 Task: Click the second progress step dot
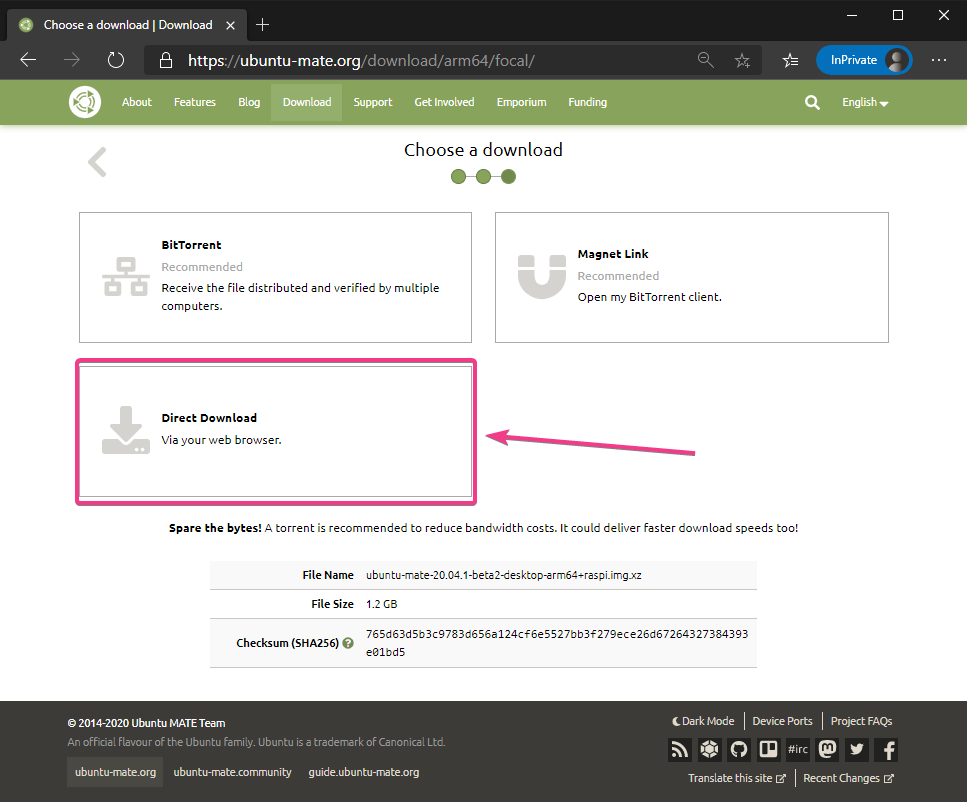tap(484, 177)
